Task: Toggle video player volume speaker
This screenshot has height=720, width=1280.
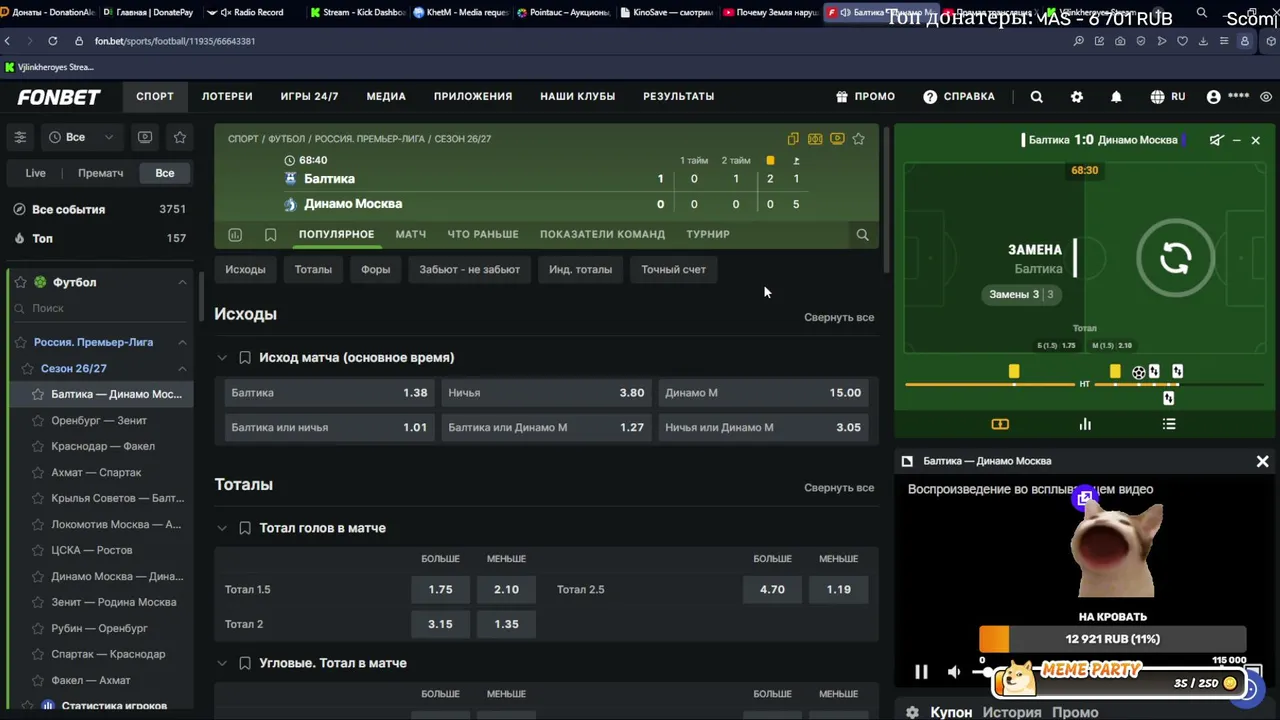Action: click(x=954, y=672)
